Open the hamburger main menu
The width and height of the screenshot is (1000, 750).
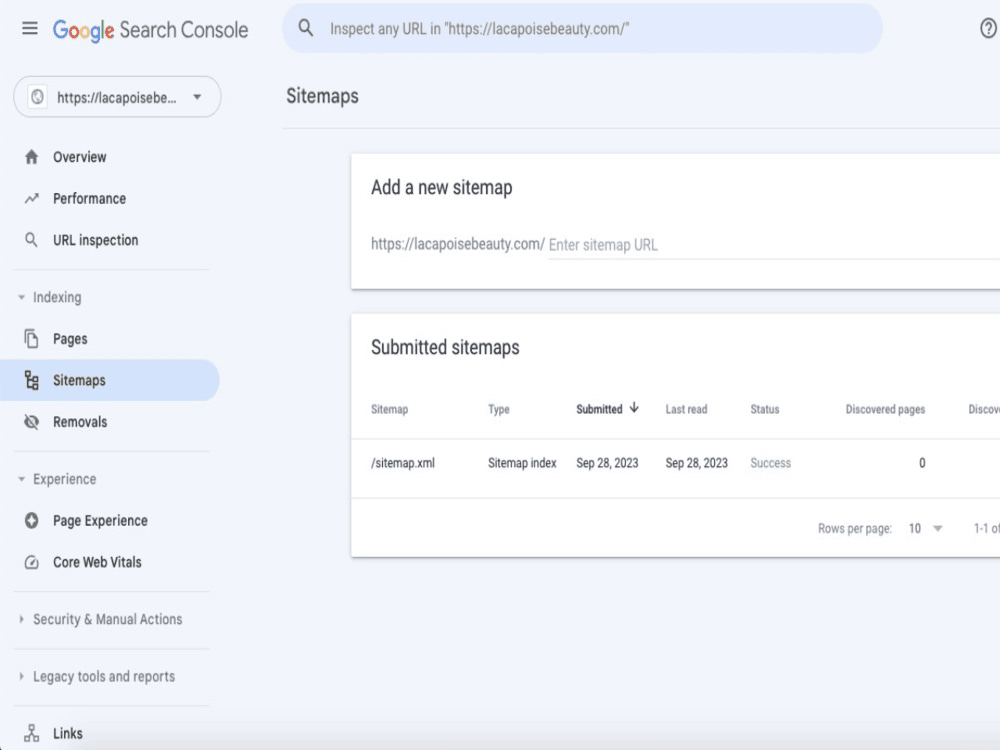[x=30, y=29]
